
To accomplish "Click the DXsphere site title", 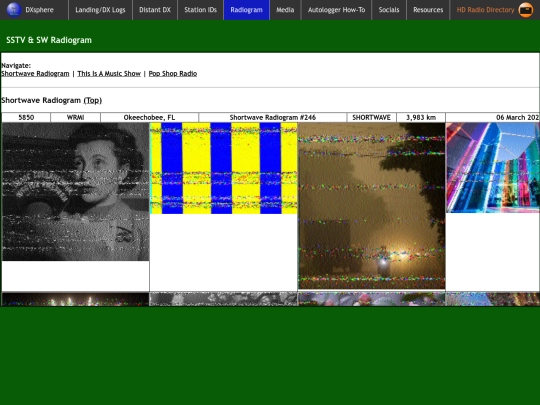I will tap(40, 10).
